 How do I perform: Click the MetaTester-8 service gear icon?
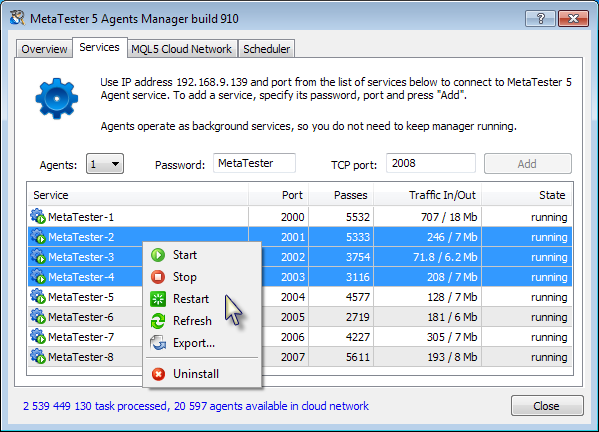pos(38,356)
